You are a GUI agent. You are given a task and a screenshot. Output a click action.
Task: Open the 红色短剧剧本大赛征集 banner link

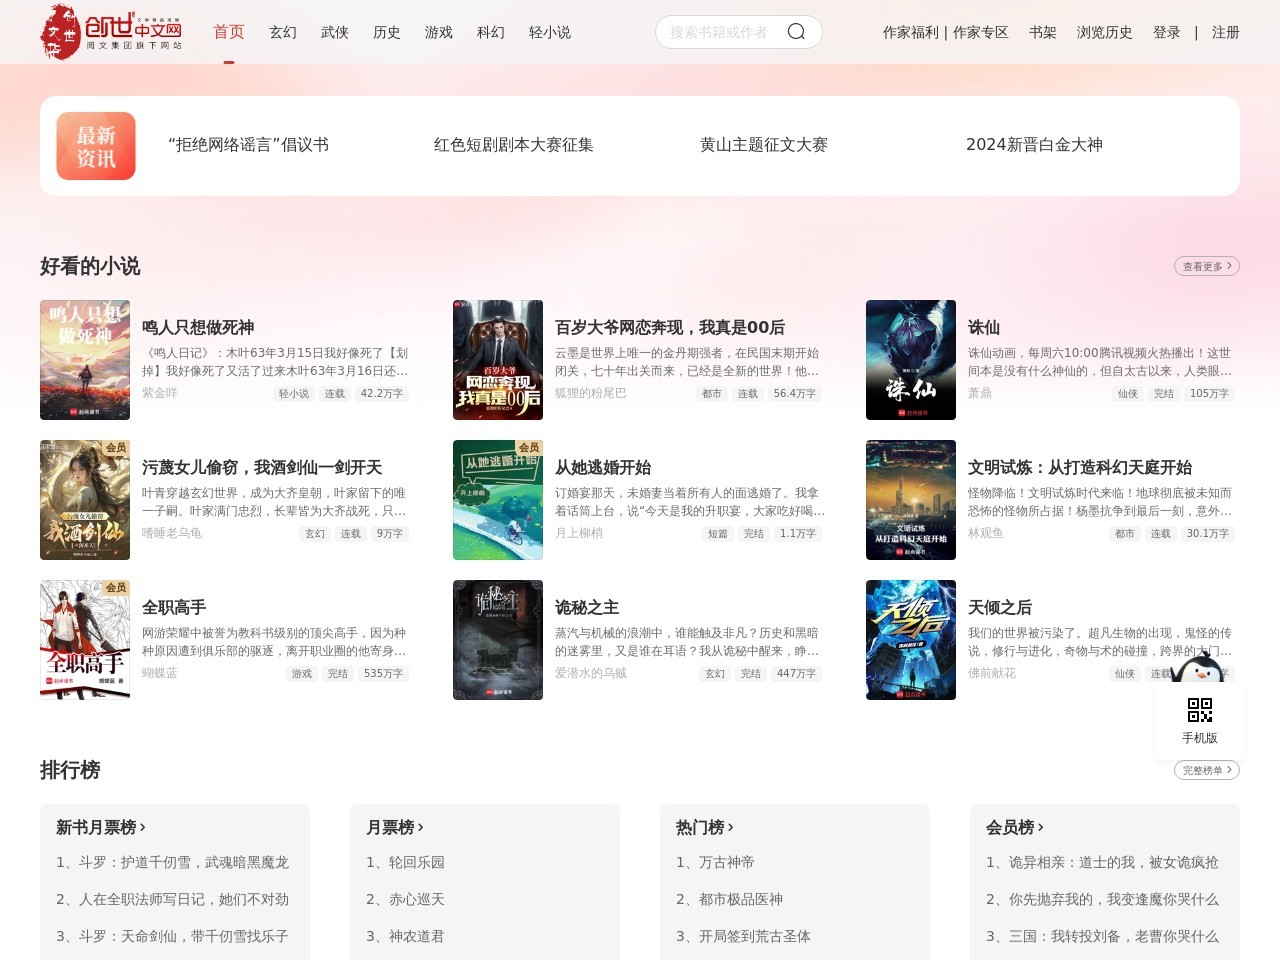[x=513, y=145]
